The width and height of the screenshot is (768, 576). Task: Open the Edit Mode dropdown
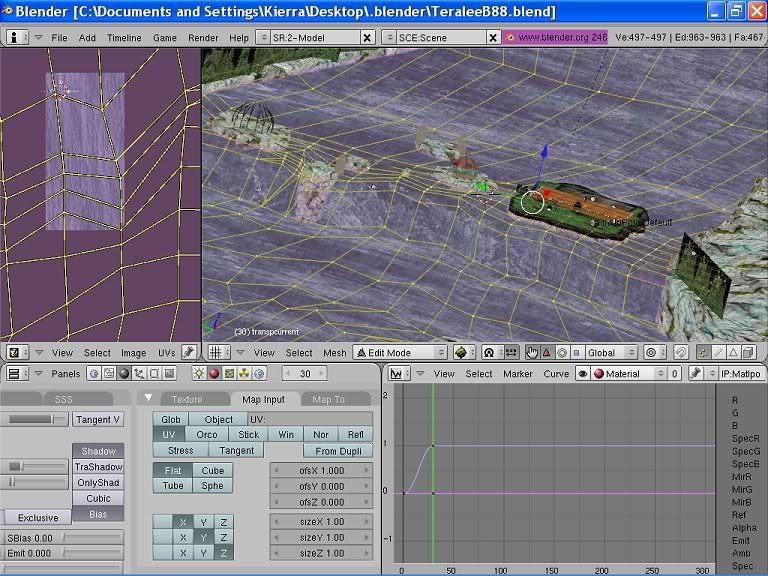click(x=401, y=352)
